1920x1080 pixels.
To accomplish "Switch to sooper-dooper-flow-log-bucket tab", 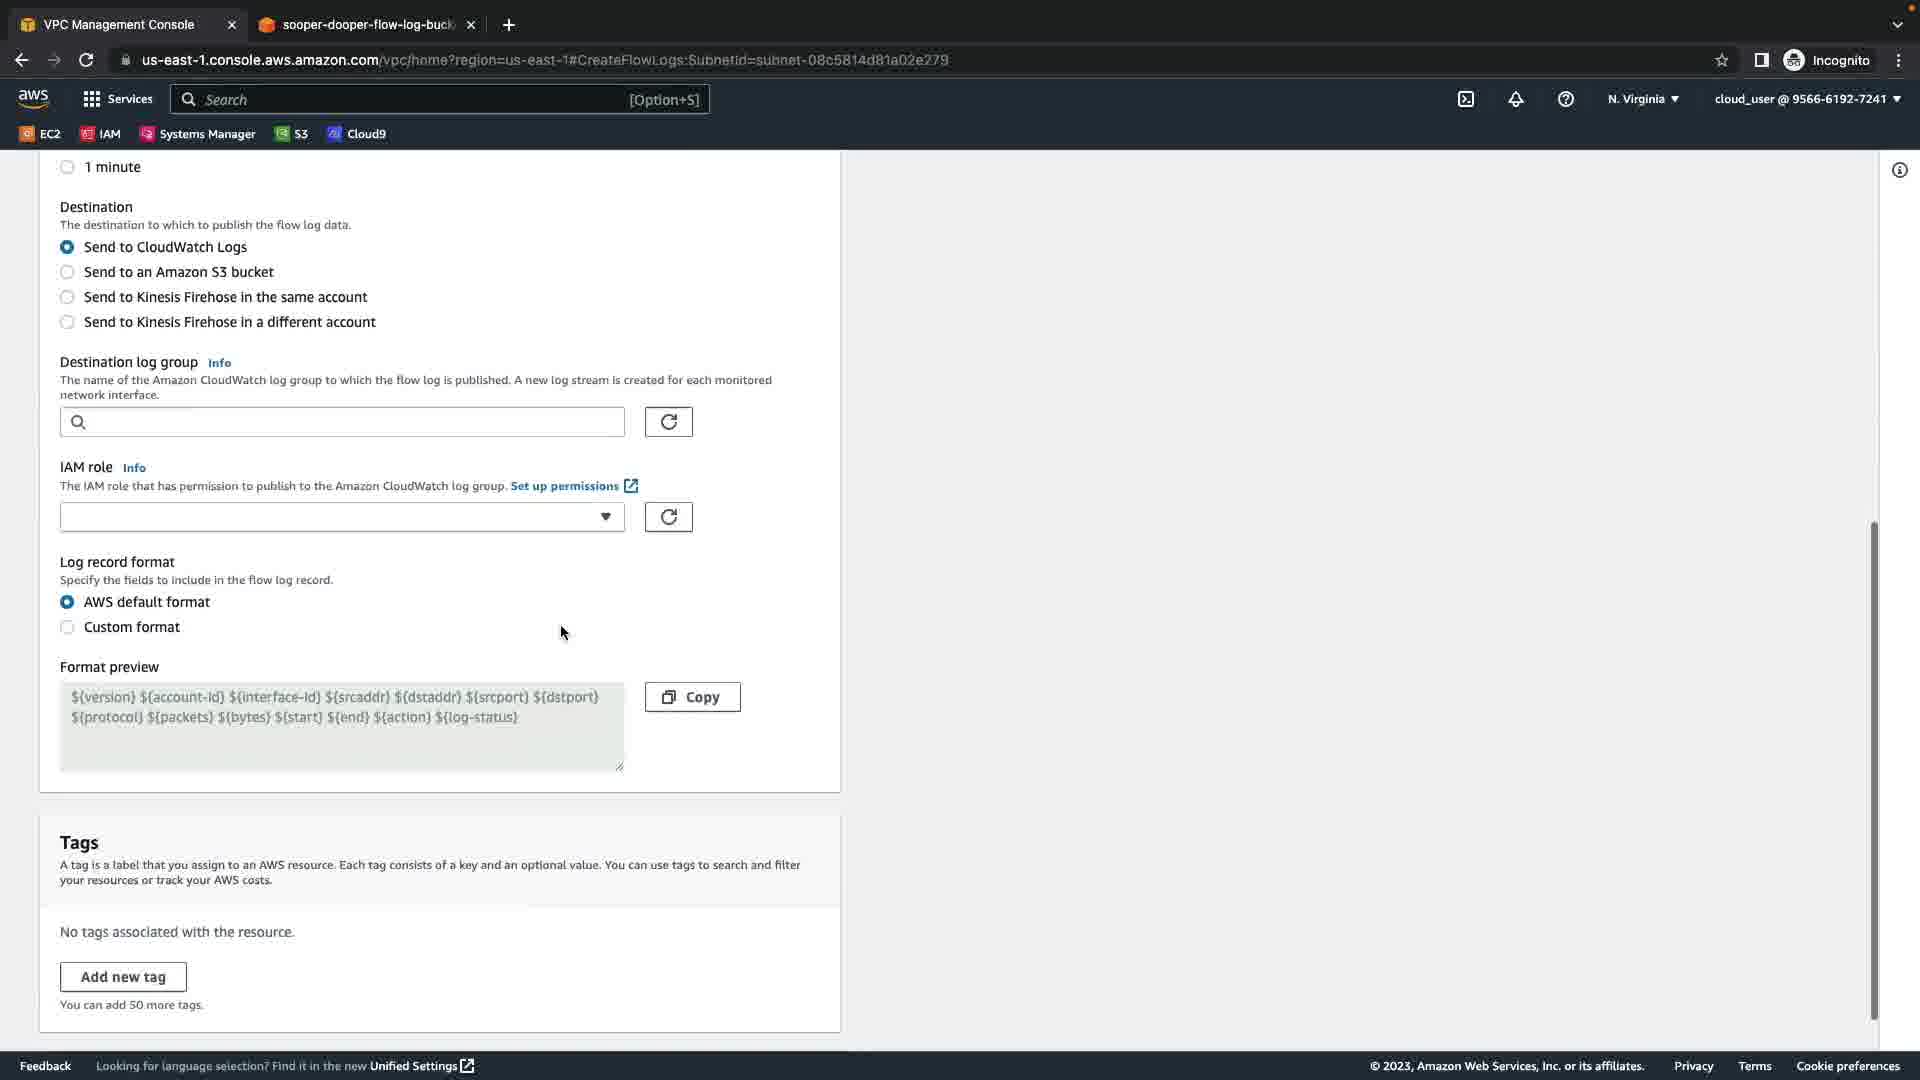I will [368, 24].
